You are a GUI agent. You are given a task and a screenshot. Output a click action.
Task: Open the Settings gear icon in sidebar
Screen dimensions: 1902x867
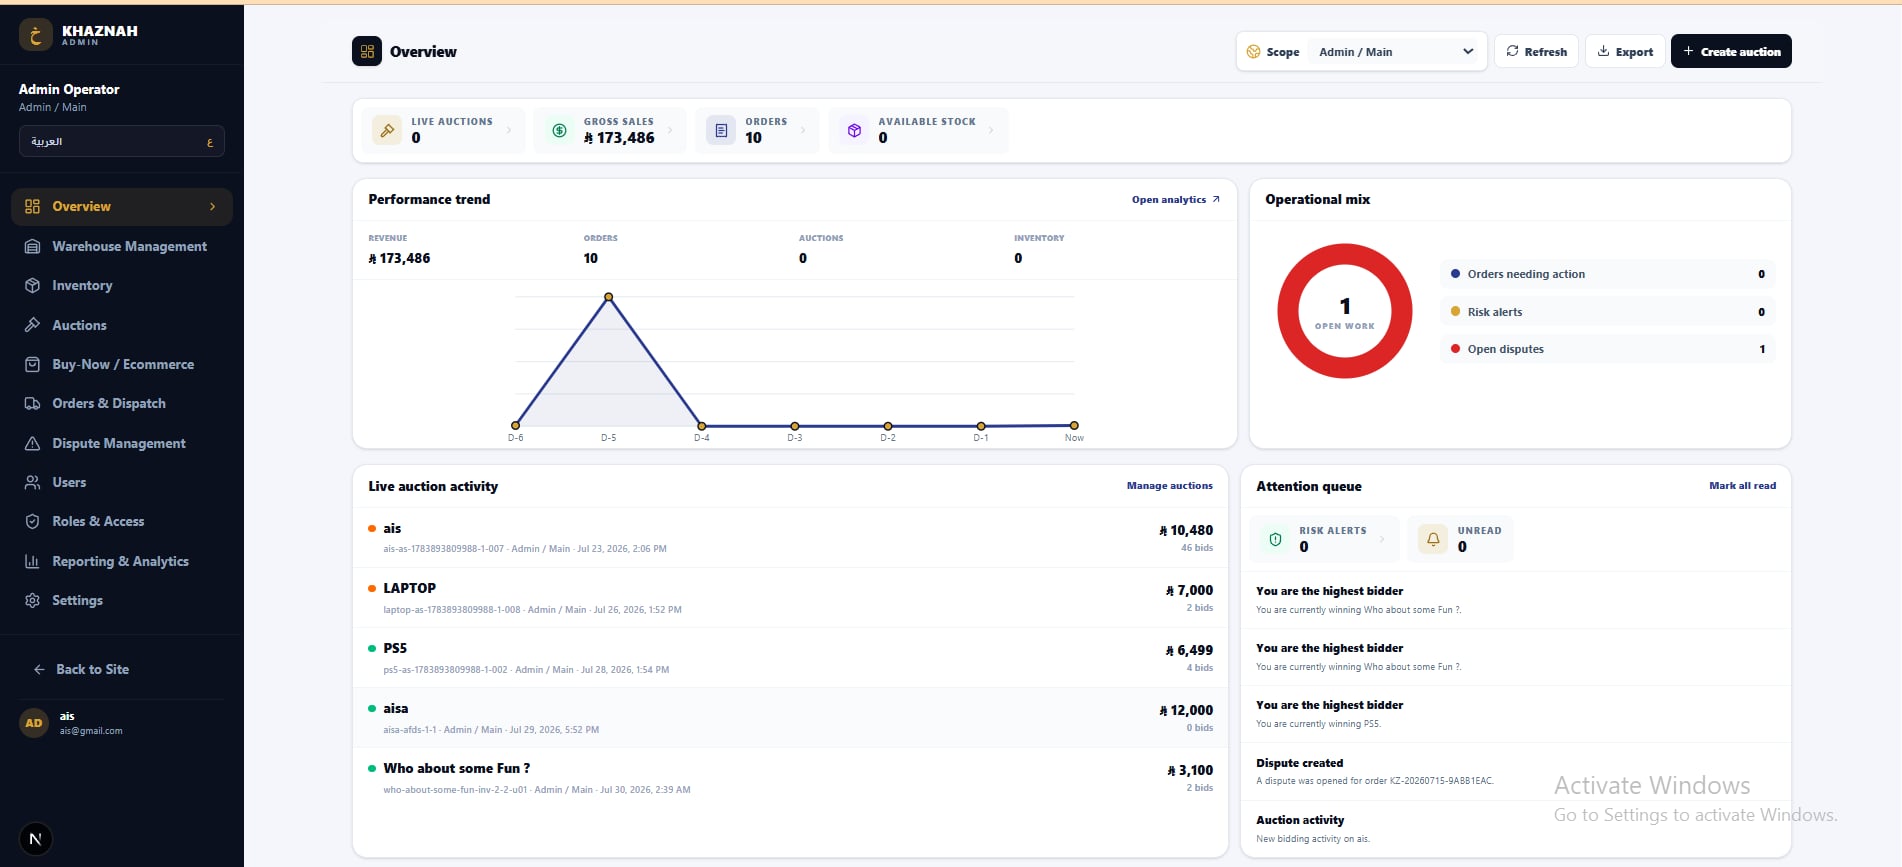32,600
